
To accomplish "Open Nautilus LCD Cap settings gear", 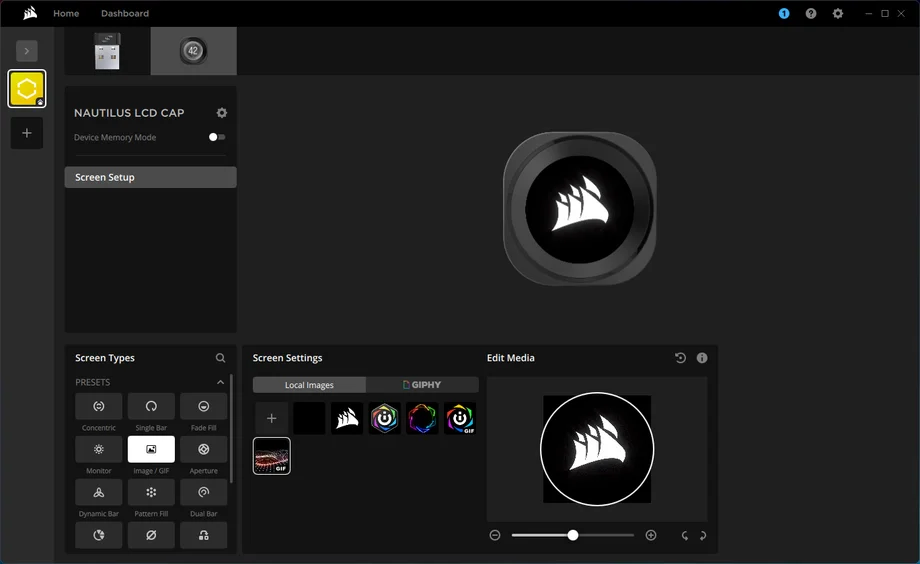I will coord(222,113).
